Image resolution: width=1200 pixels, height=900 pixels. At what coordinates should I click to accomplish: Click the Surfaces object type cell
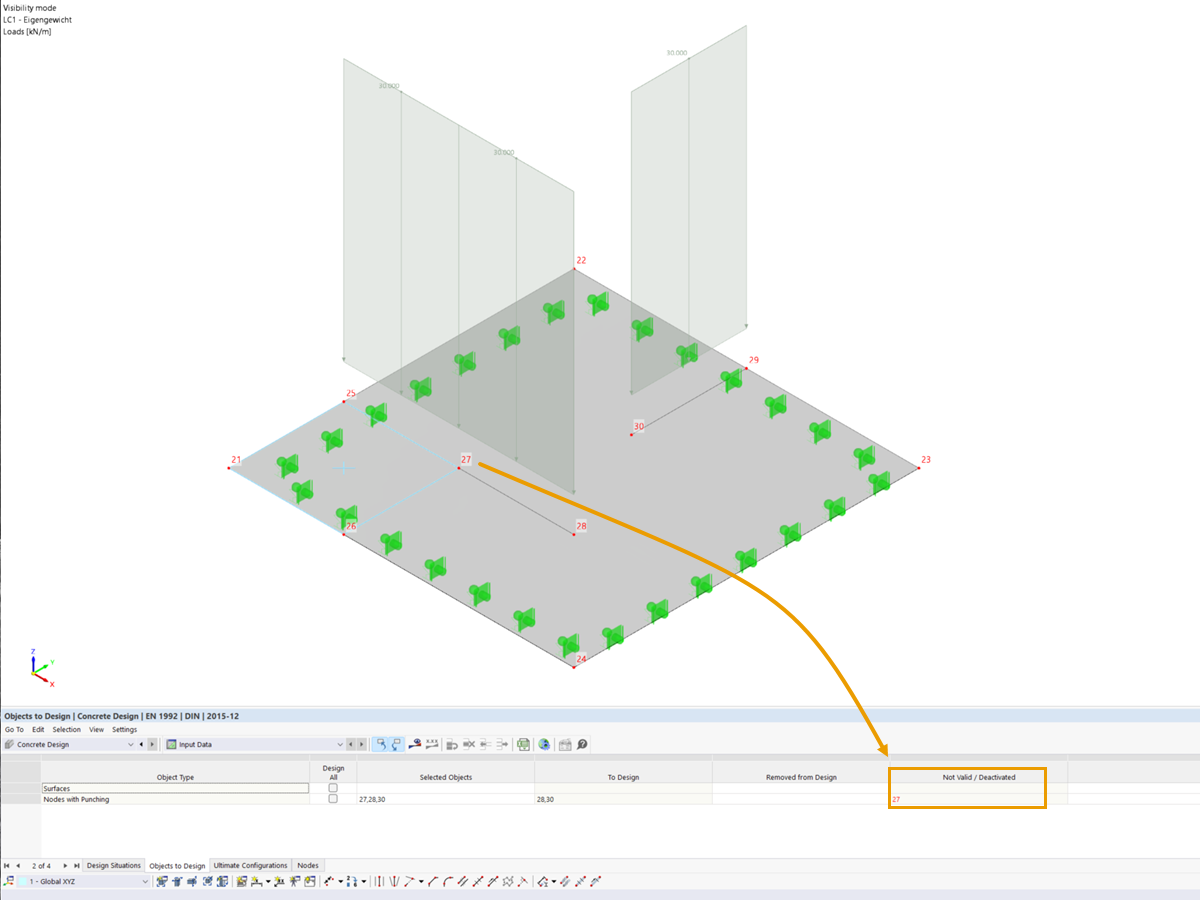click(x=175, y=788)
